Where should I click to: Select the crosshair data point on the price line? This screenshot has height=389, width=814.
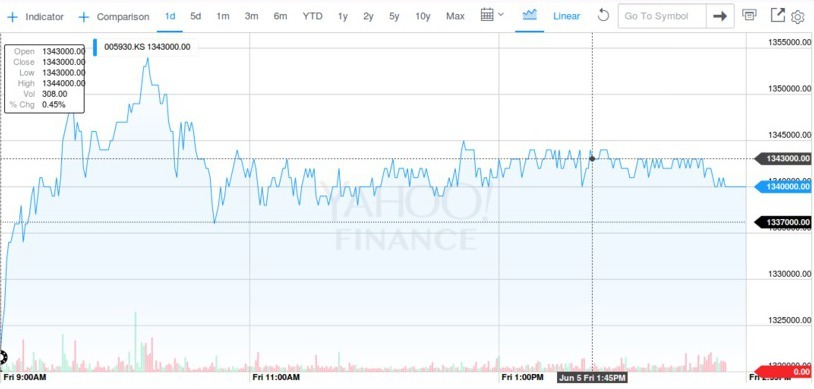pos(592,158)
